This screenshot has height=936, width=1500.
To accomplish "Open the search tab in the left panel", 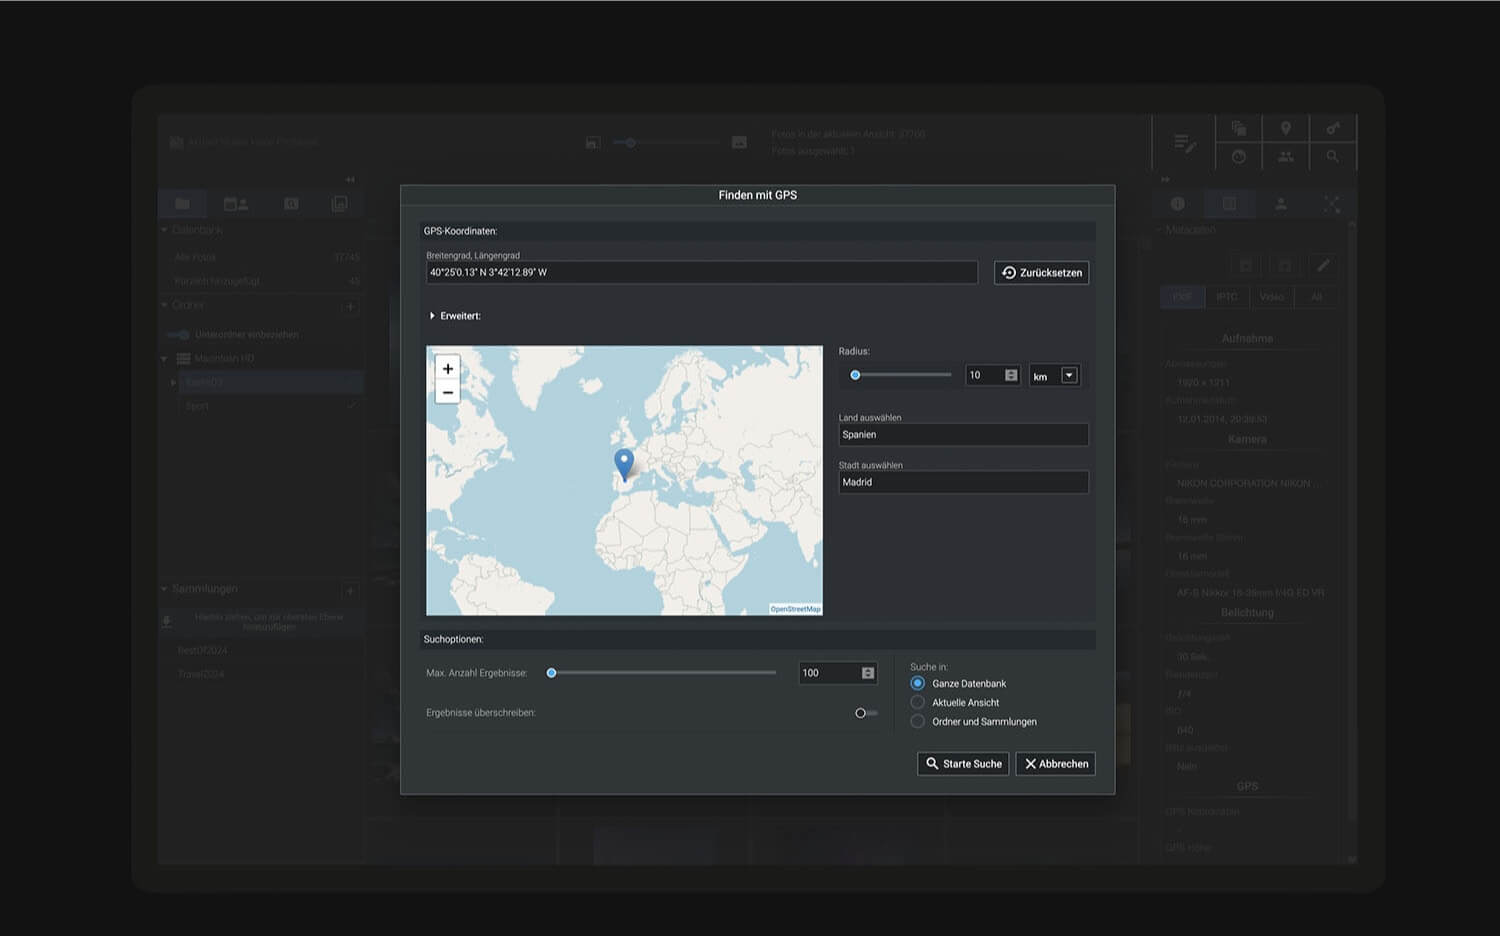I will click(291, 204).
